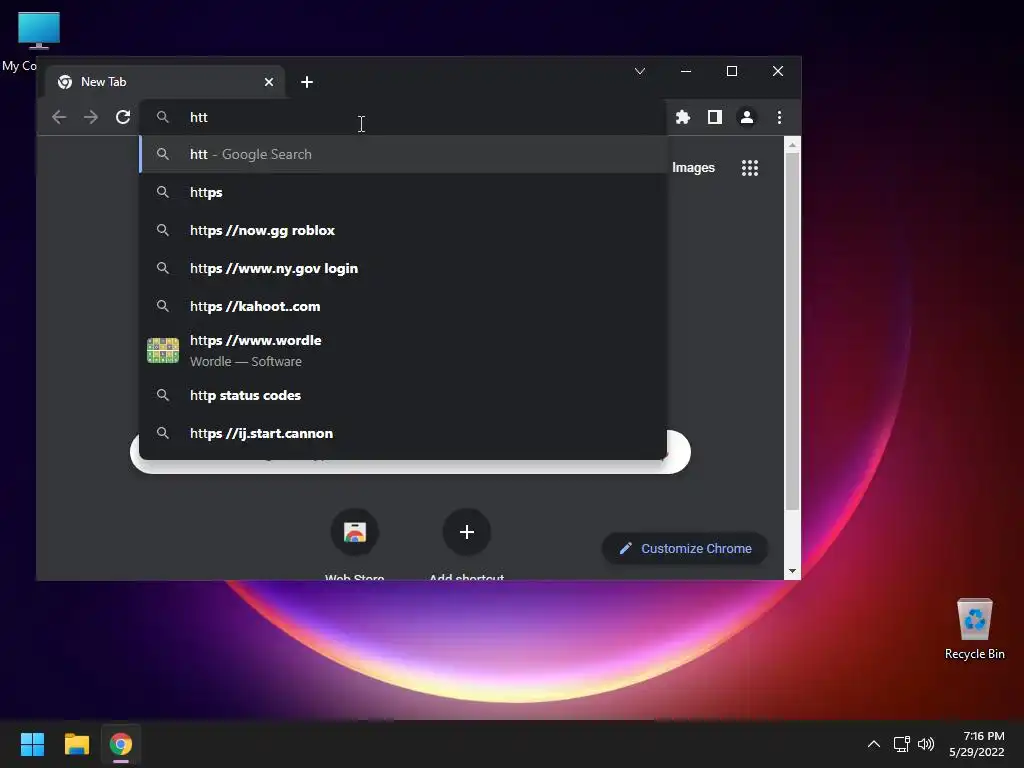
Task: Maximize the Chrome window
Action: (731, 71)
